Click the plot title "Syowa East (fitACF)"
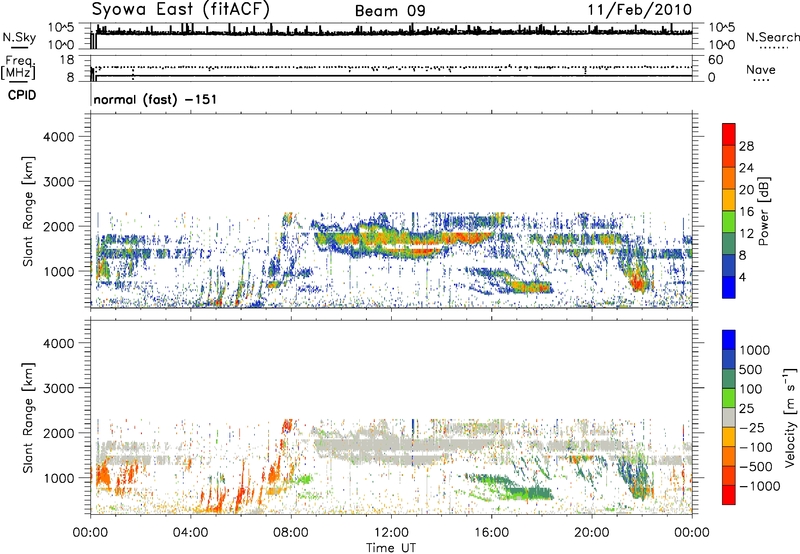800x554 pixels. [x=180, y=10]
